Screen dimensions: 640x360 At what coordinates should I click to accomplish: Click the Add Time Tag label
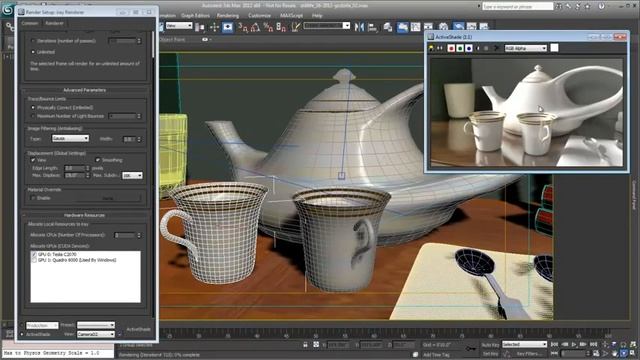pyautogui.click(x=436, y=355)
